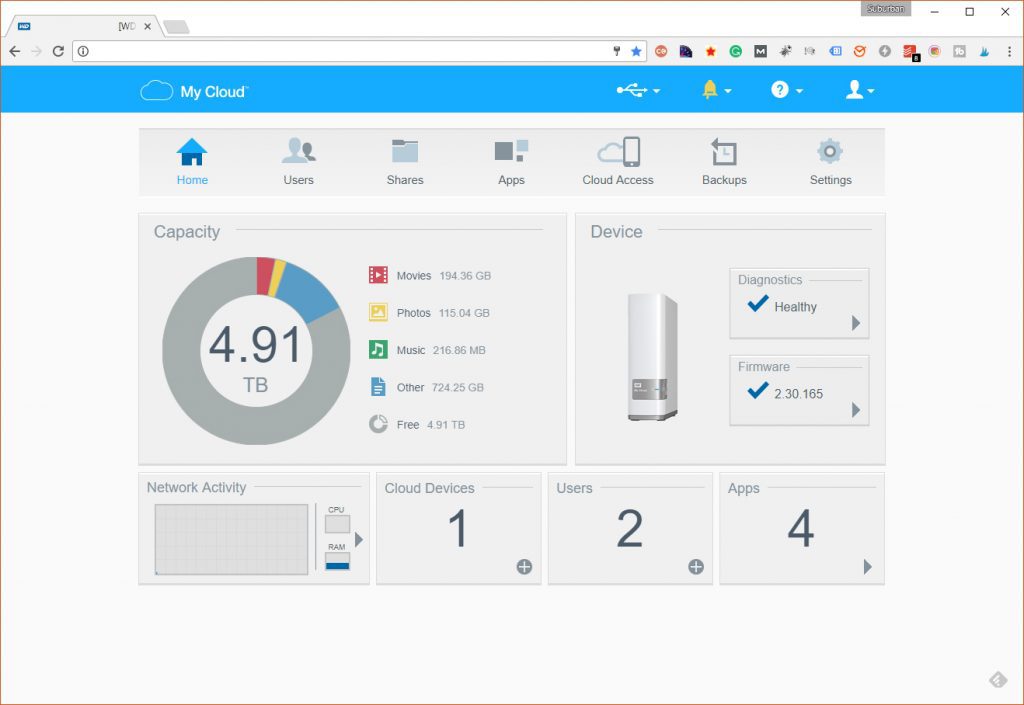The height and width of the screenshot is (705, 1024).
Task: Click the blue segment of capacity chart
Action: [x=308, y=290]
